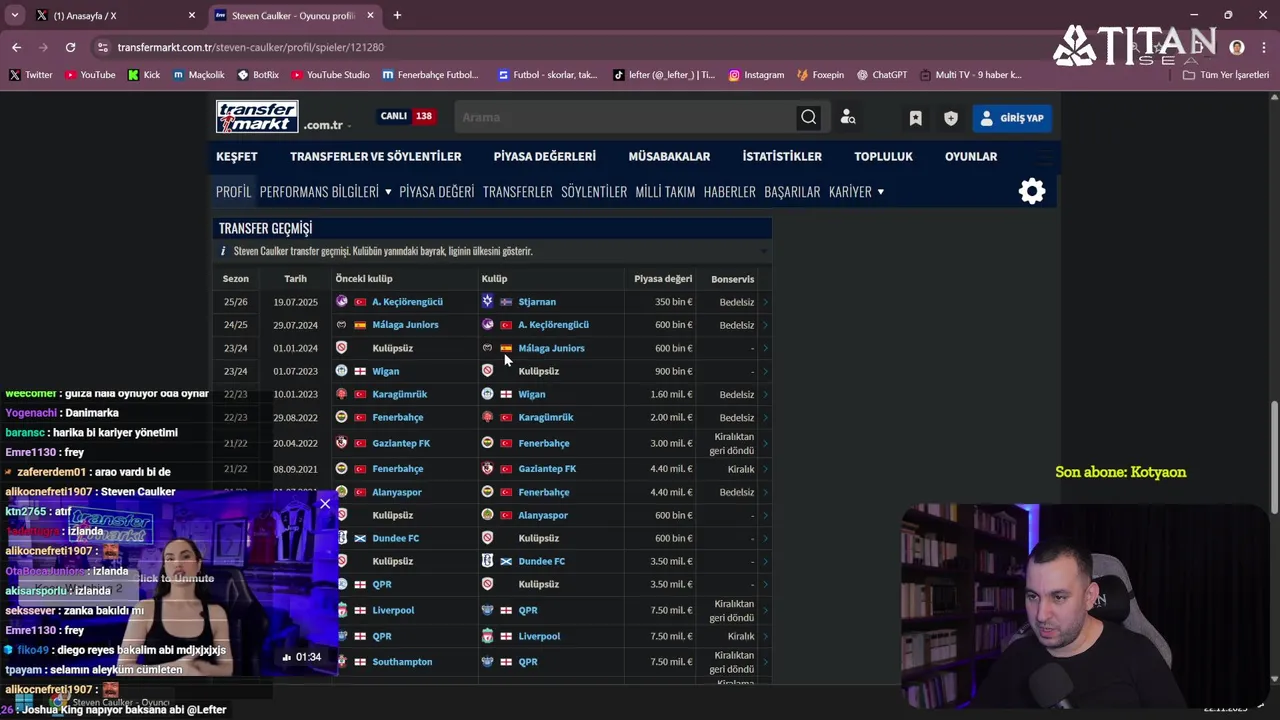This screenshot has width=1280, height=720.
Task: Close the Steven Caulker tab
Action: point(370,15)
